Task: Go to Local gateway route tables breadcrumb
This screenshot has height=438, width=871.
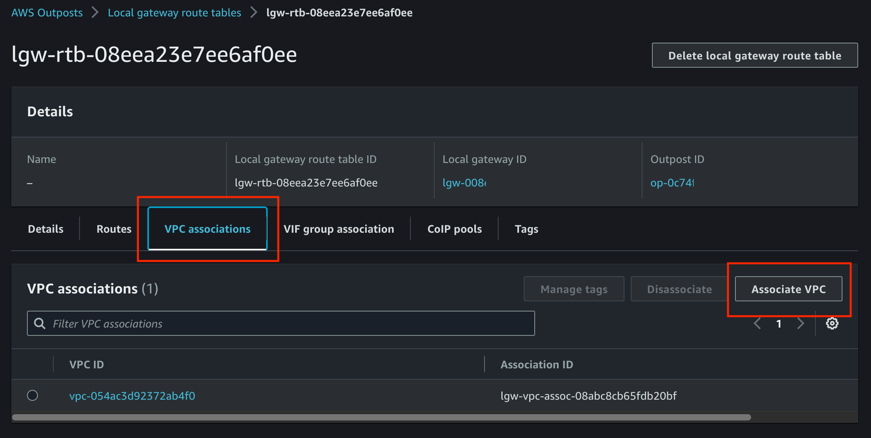Action: pyautogui.click(x=174, y=13)
